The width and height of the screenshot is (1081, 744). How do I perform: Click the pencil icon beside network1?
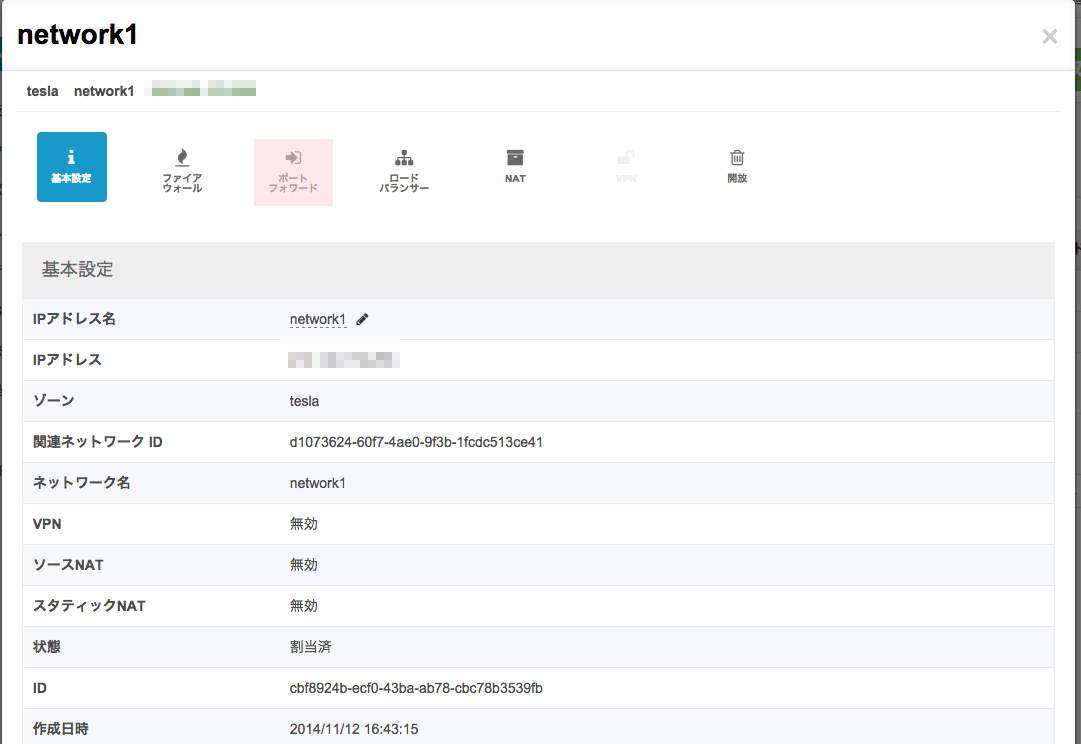pyautogui.click(x=362, y=318)
